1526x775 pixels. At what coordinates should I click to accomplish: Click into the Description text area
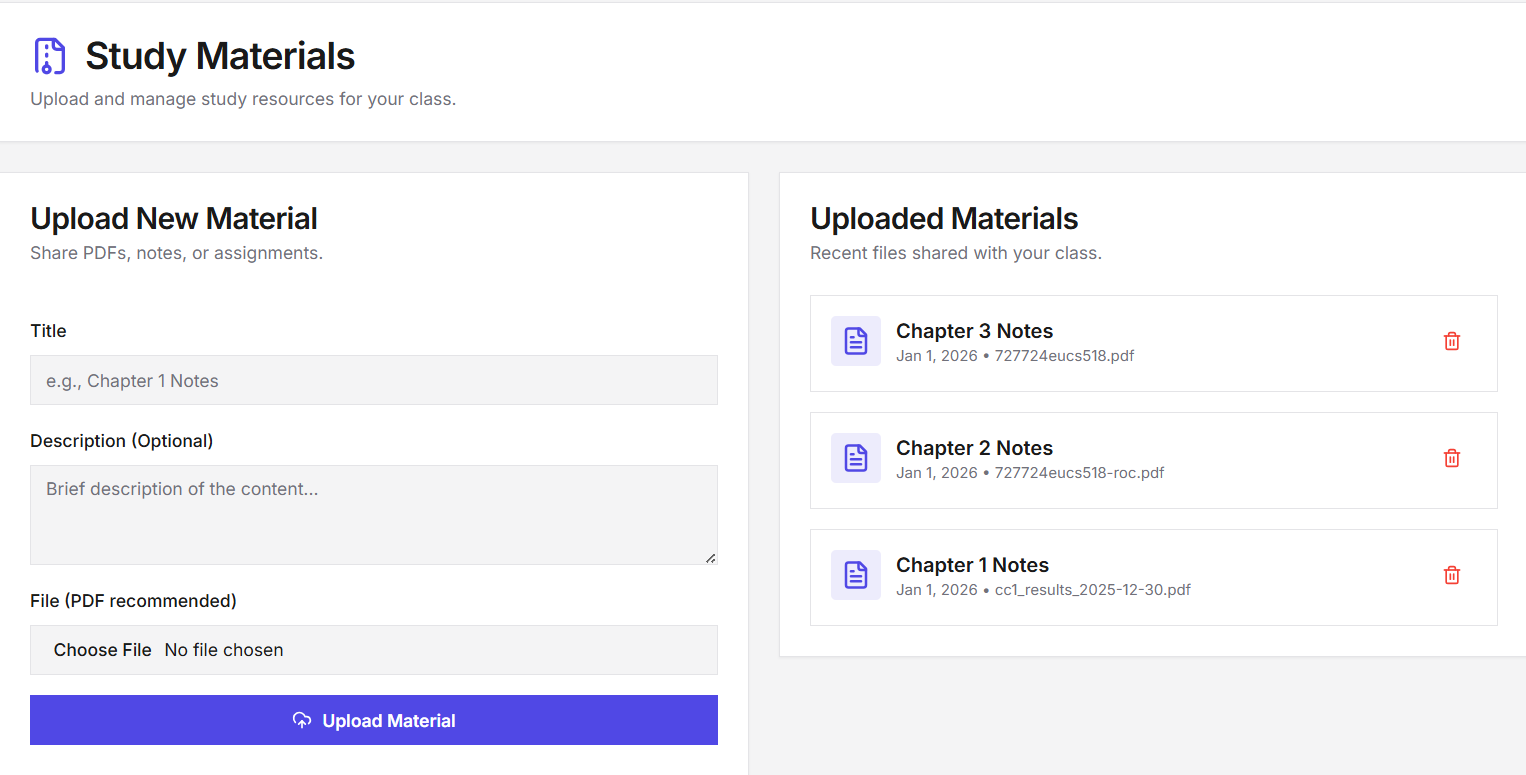click(x=373, y=510)
